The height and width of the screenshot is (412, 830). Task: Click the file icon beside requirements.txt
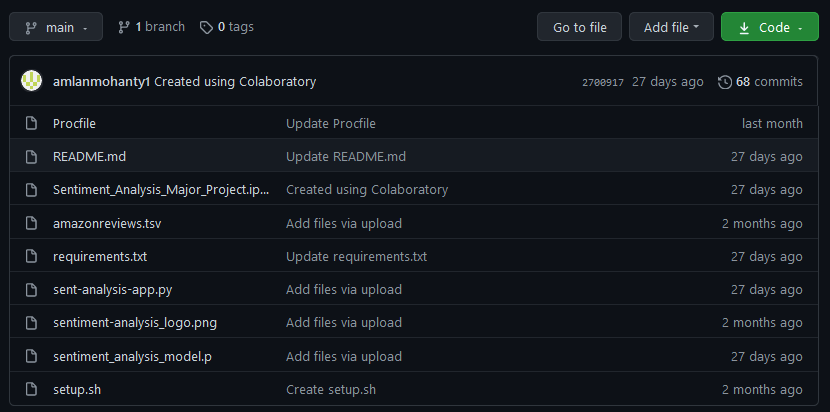pyautogui.click(x=31, y=256)
